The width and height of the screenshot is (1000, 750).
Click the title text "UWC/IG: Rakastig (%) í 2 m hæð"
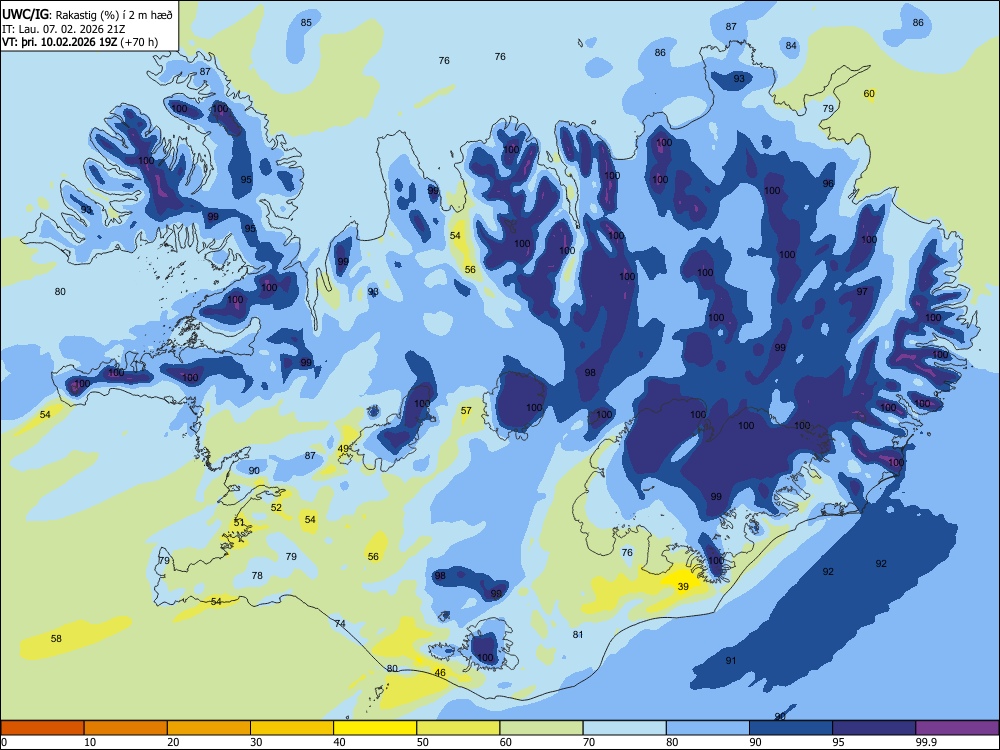[x=87, y=15]
